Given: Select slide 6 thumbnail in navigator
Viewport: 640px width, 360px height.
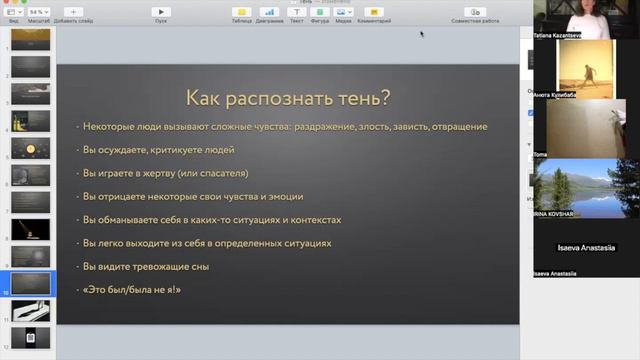Looking at the screenshot, I should click(31, 175).
